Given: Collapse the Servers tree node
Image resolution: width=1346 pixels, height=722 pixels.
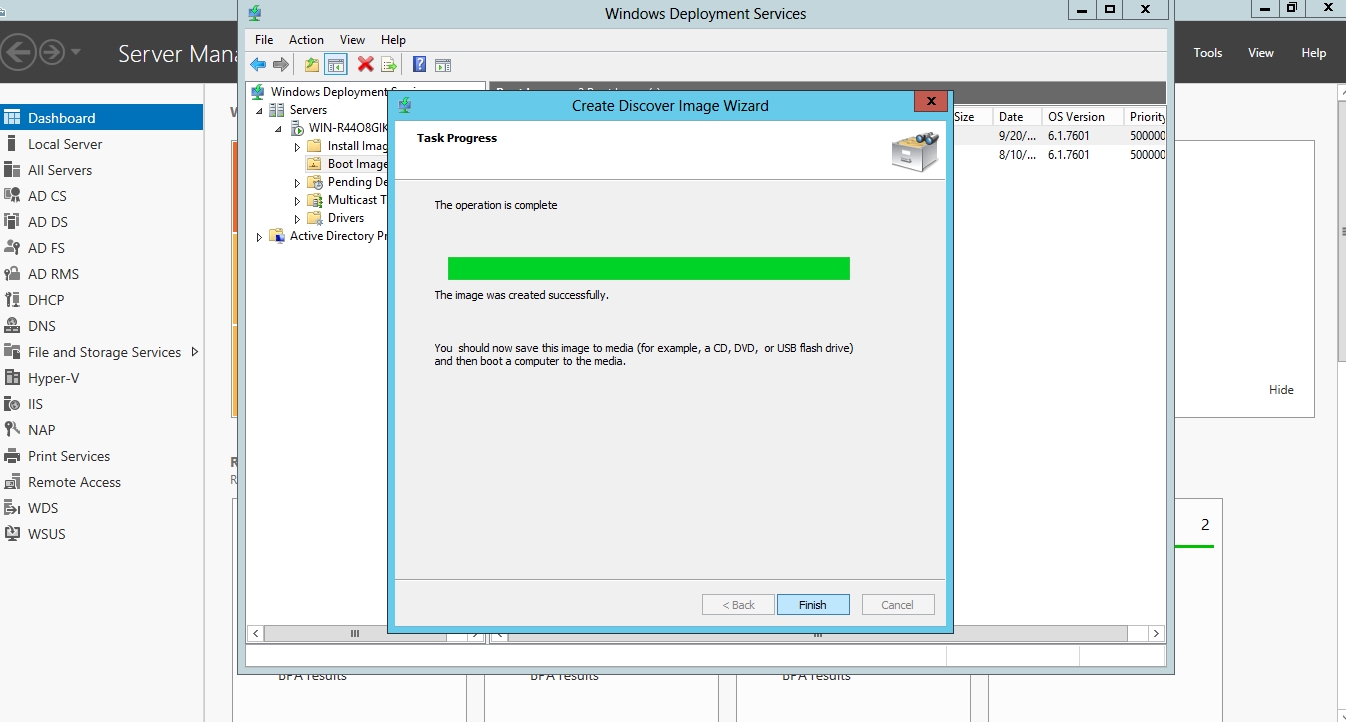Looking at the screenshot, I should [259, 110].
